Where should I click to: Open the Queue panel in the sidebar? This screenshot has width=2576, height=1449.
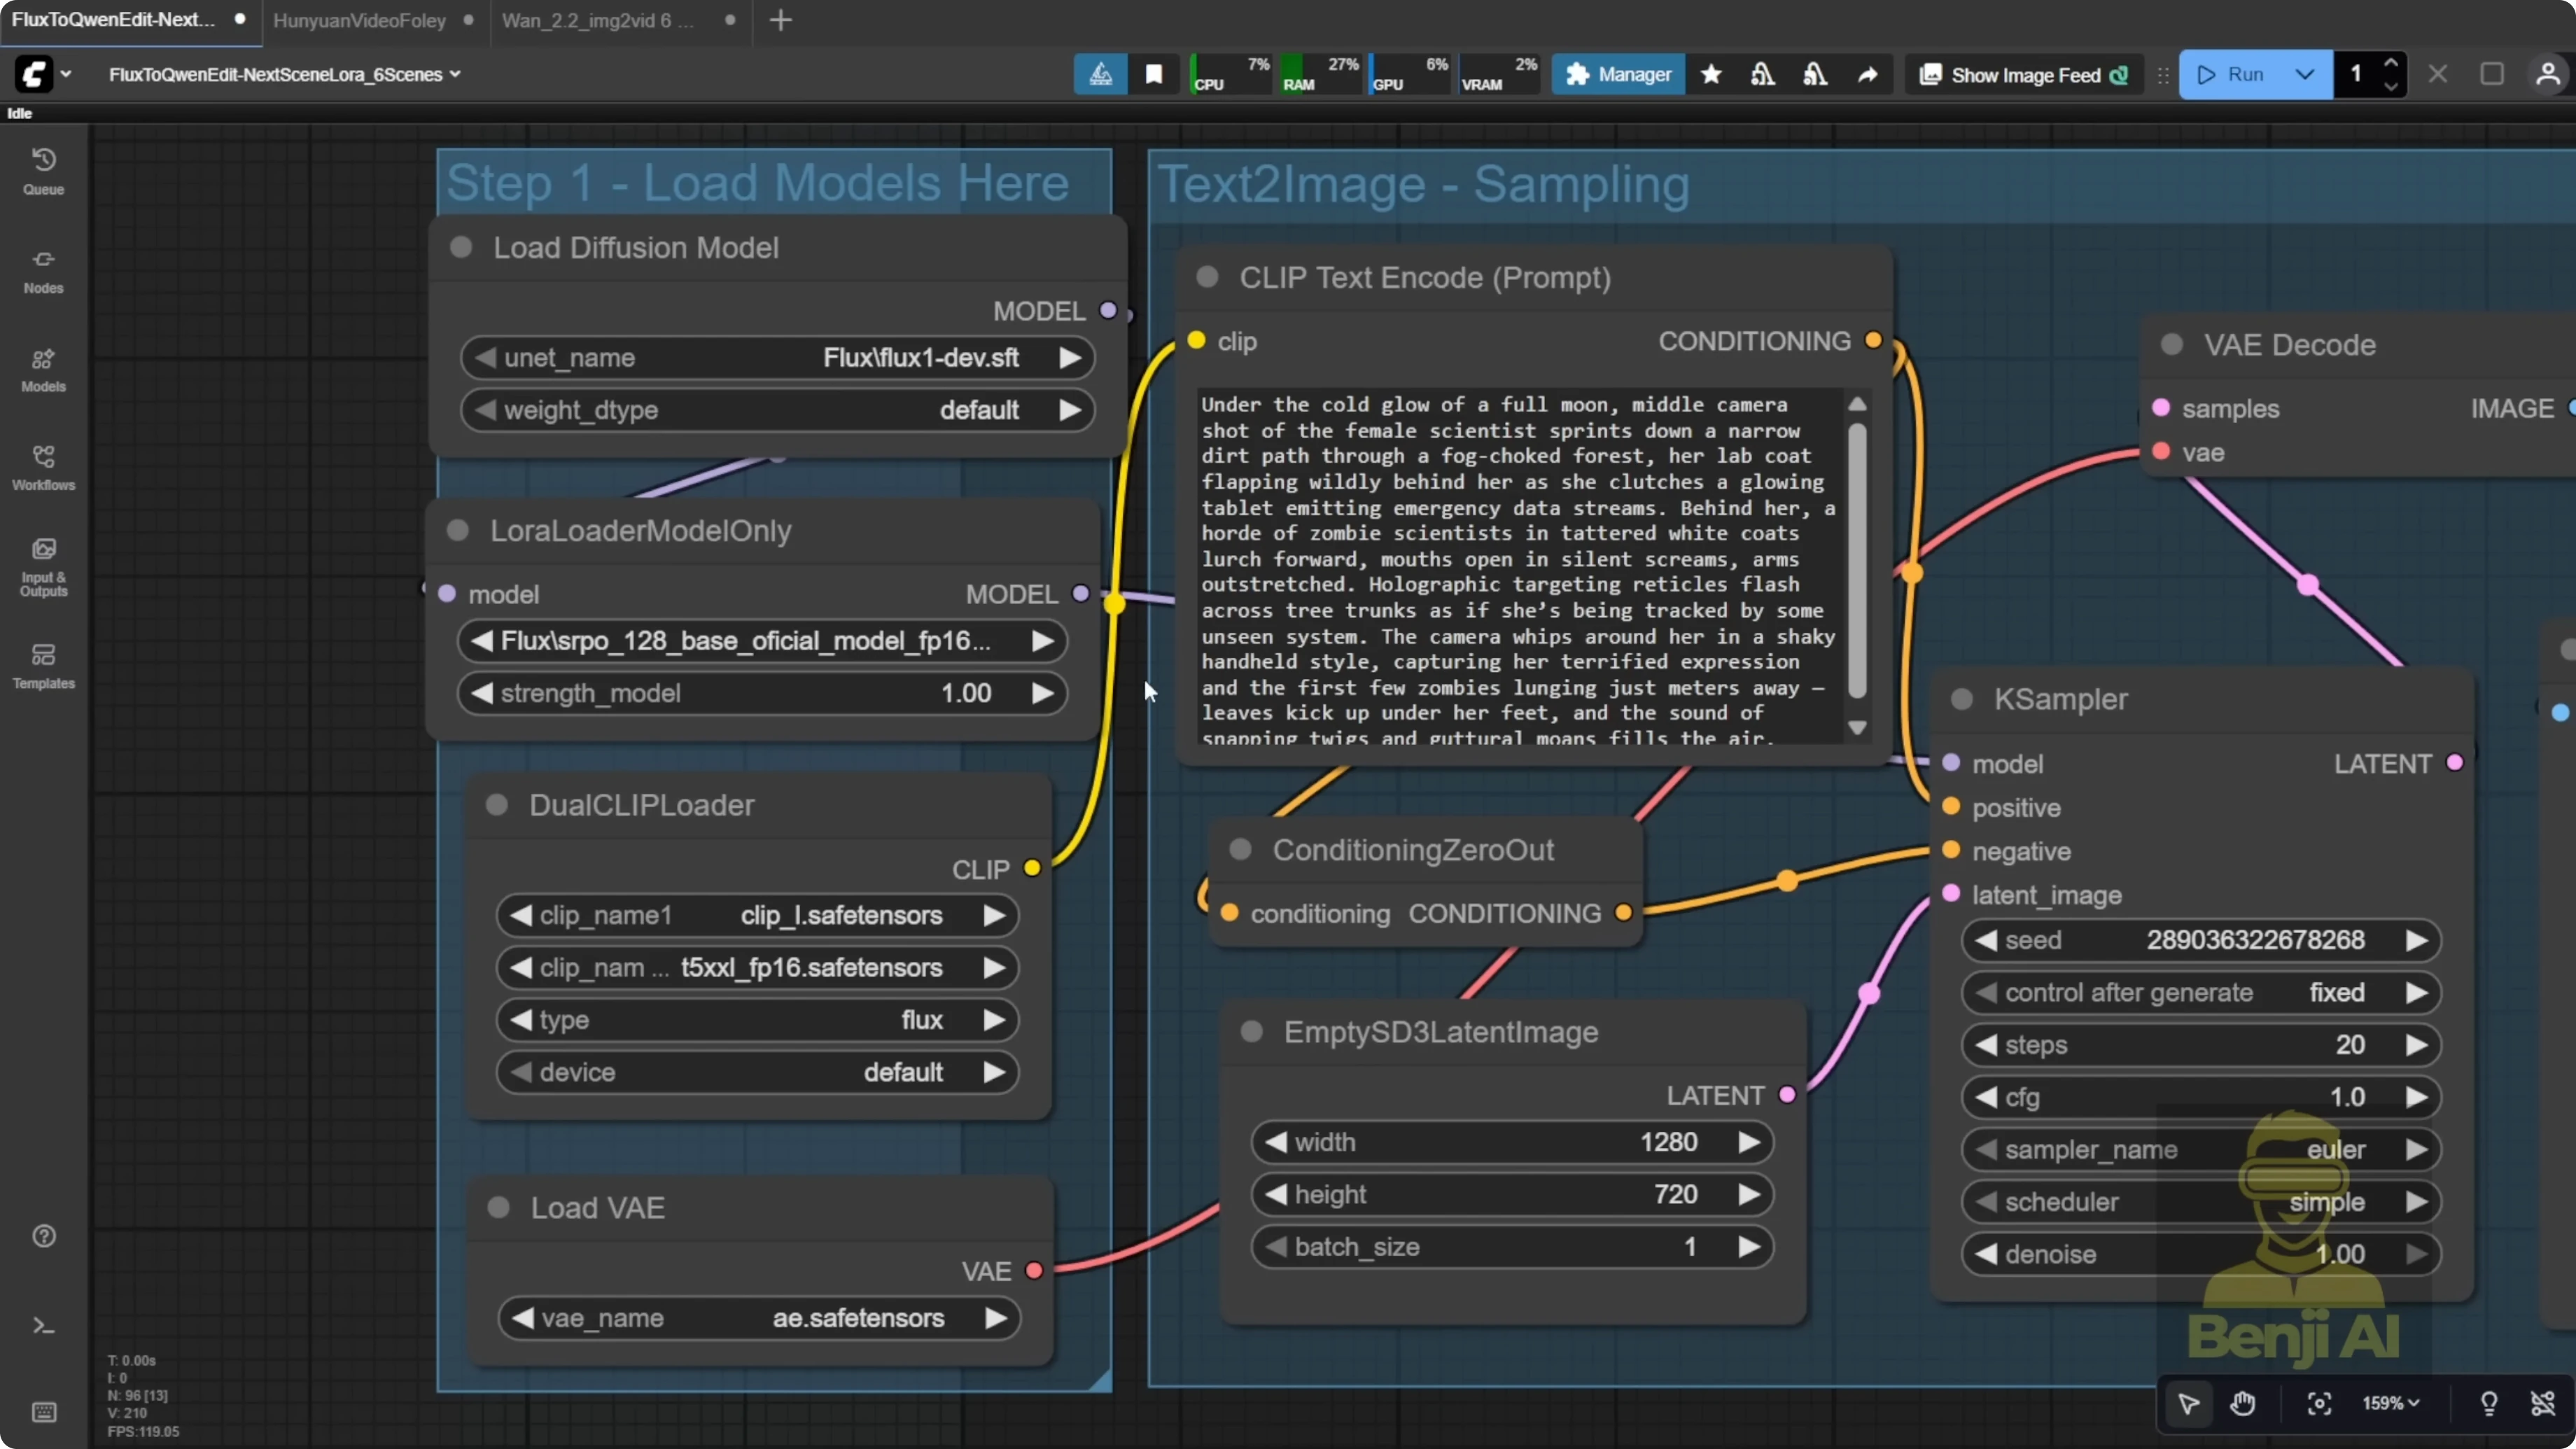click(x=43, y=170)
